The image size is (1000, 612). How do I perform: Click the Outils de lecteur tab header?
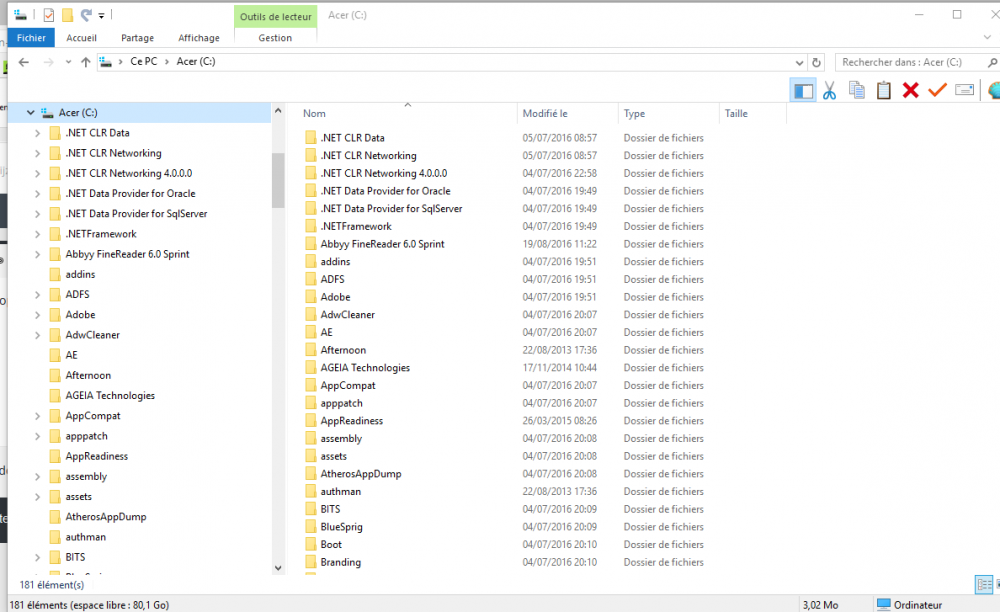point(276,17)
